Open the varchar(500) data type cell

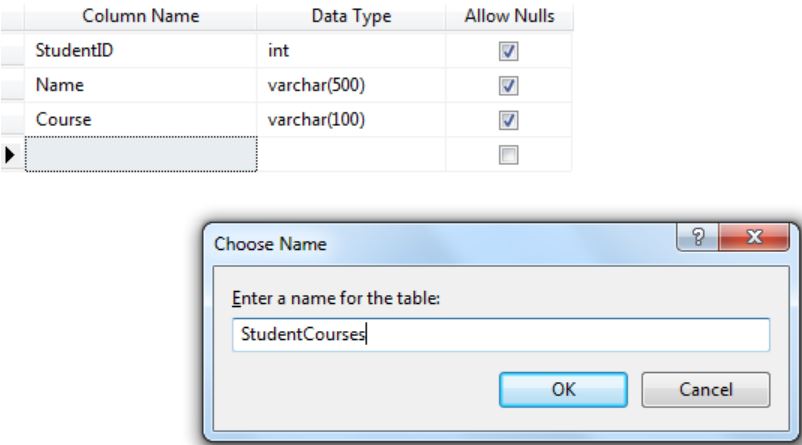pyautogui.click(x=351, y=85)
